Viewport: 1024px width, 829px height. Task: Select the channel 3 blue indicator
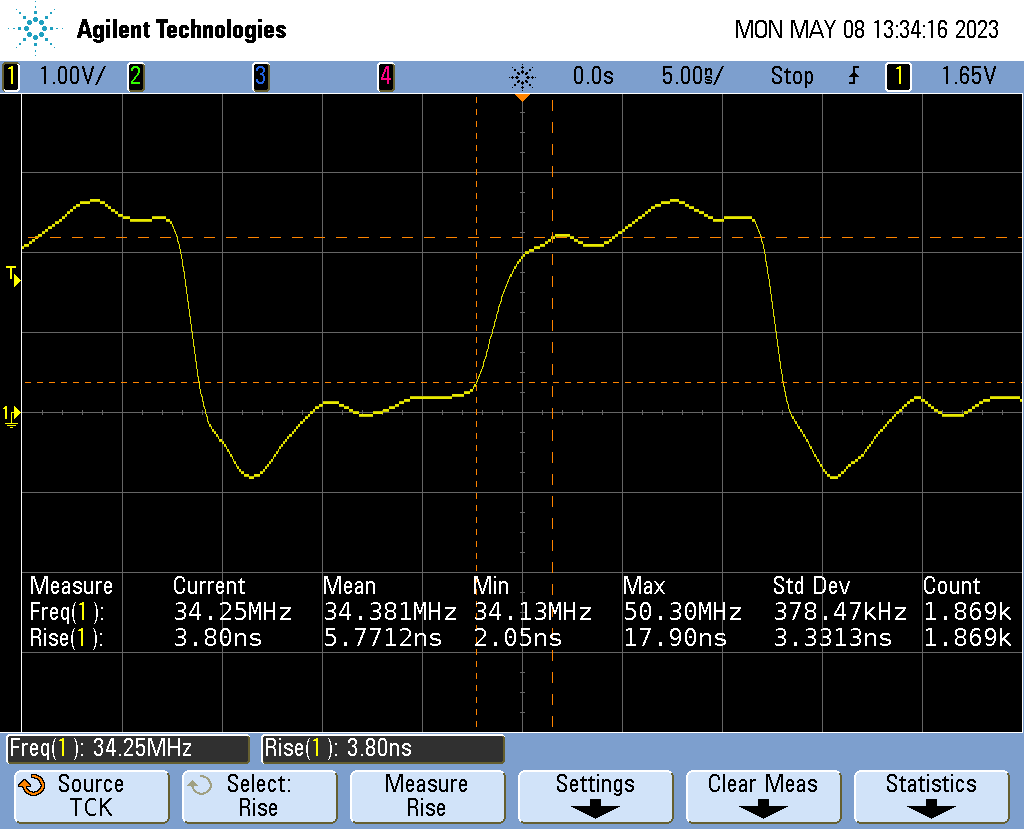tap(260, 76)
